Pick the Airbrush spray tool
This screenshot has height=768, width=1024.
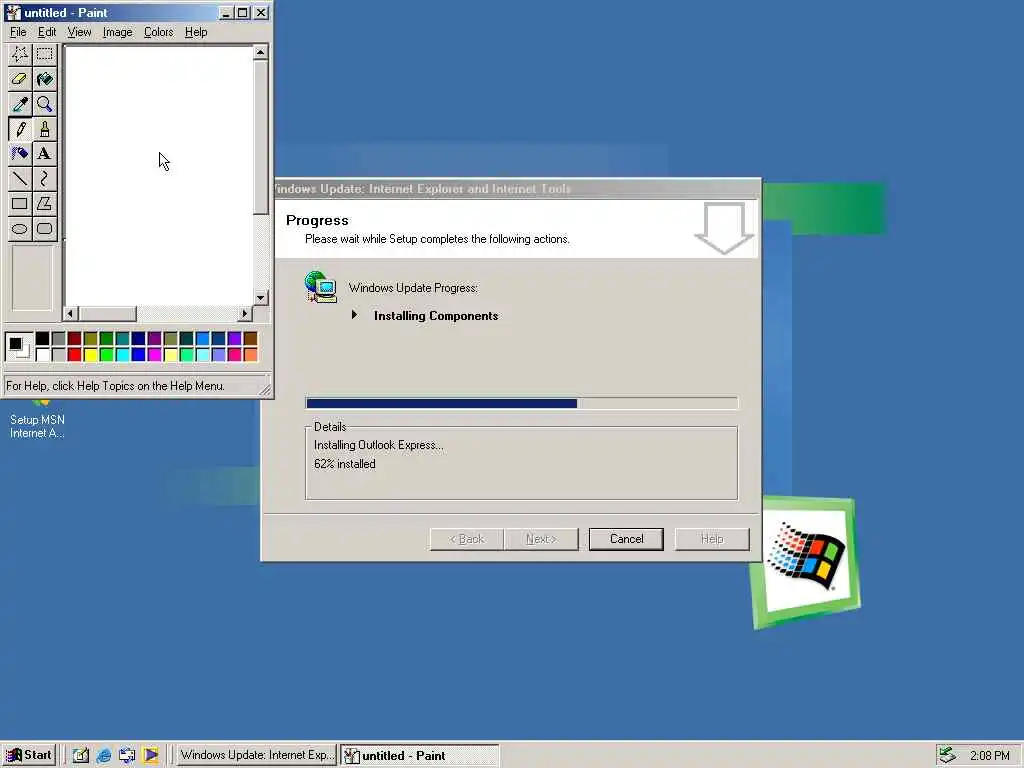20,153
